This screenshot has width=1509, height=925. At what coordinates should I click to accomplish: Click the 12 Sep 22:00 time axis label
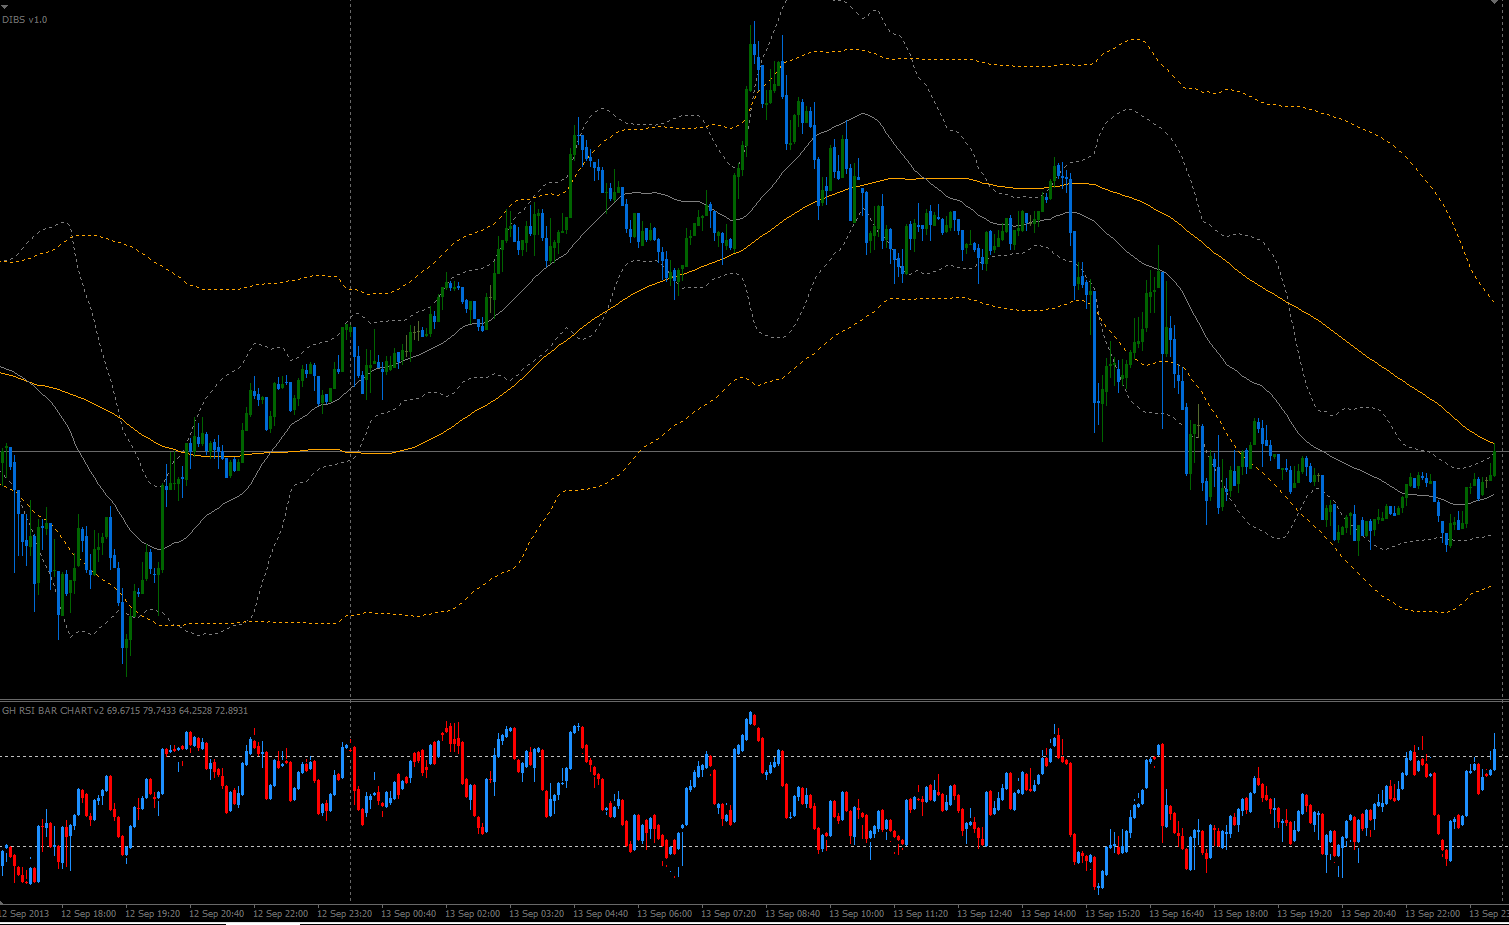(280, 914)
